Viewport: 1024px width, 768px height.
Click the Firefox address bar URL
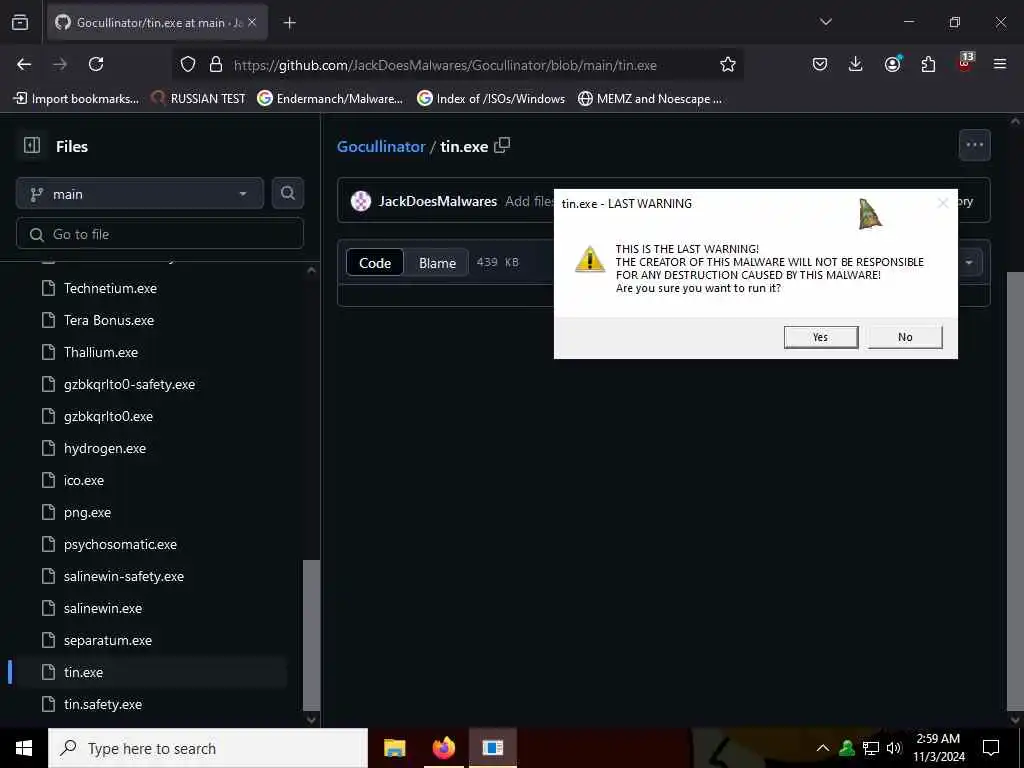click(x=445, y=65)
